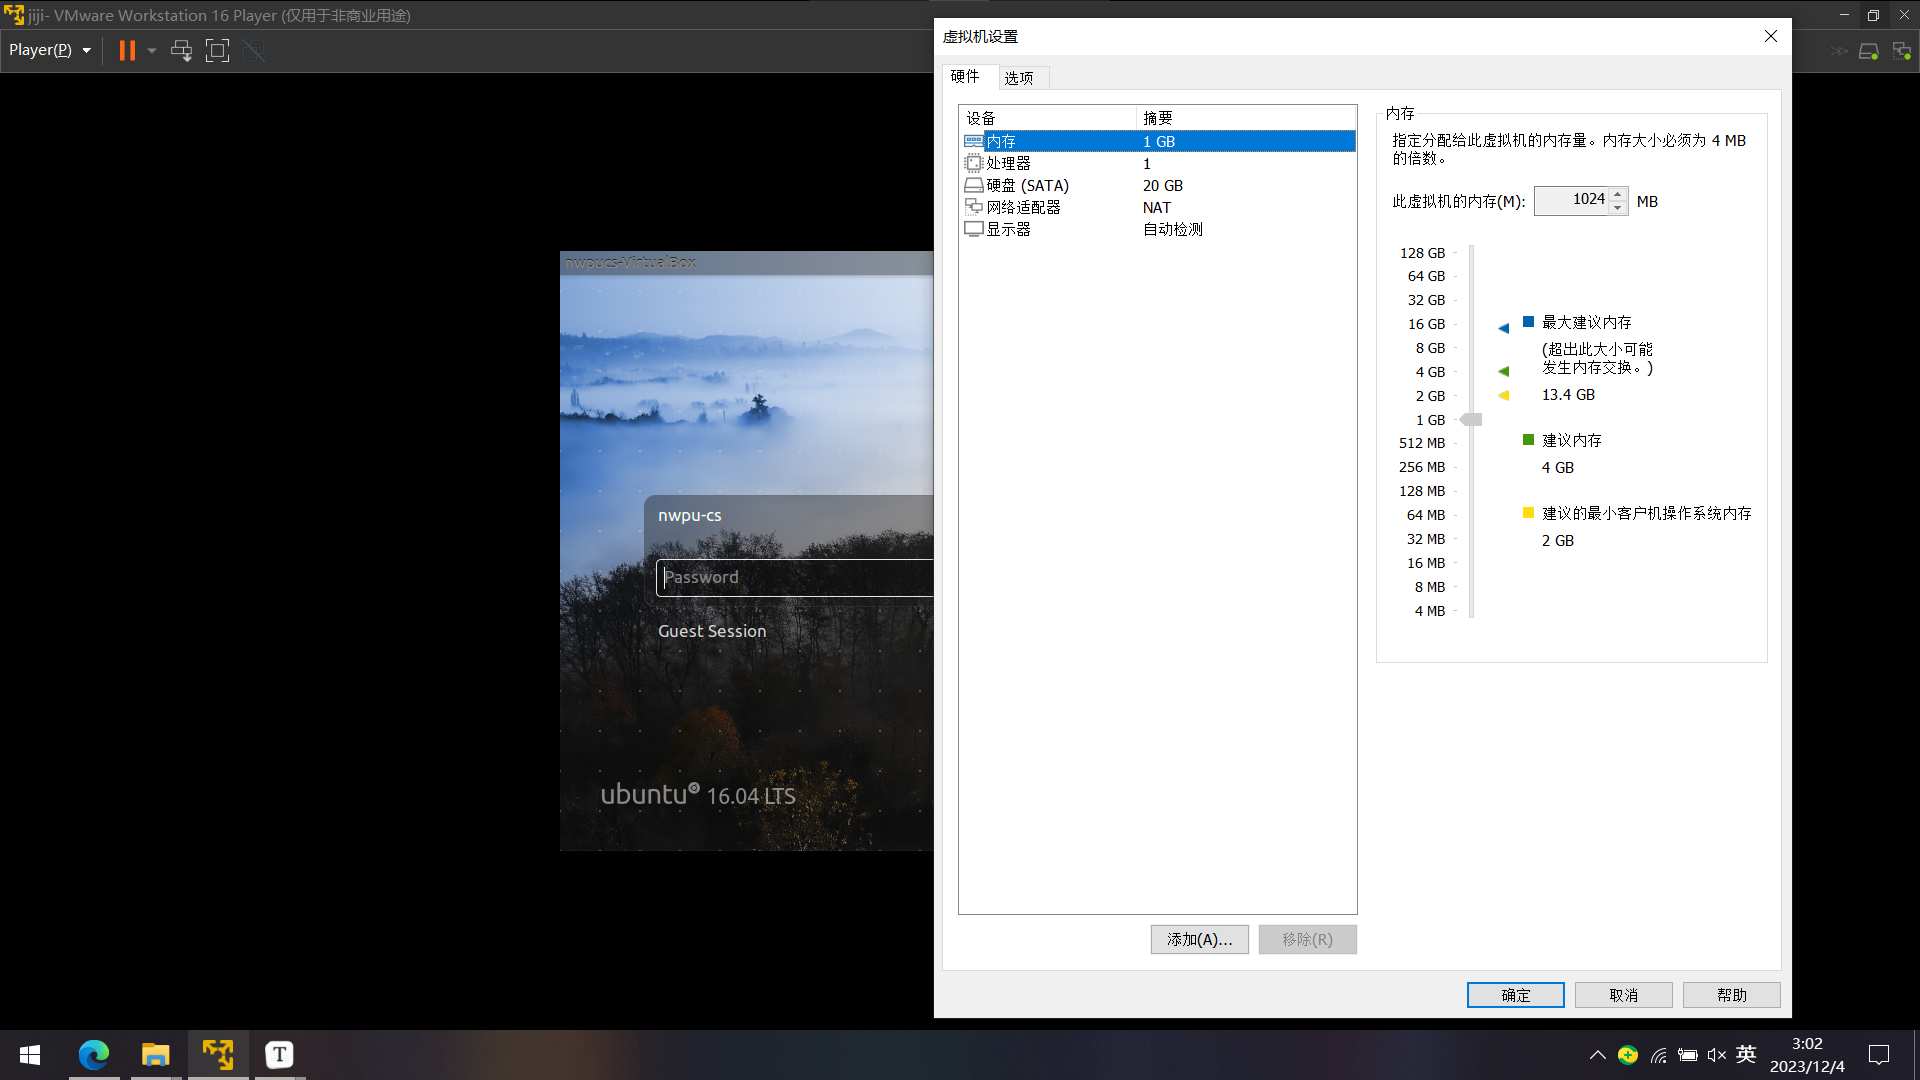This screenshot has height=1080, width=1920.
Task: Switch to the 选项 tab
Action: coord(1019,78)
